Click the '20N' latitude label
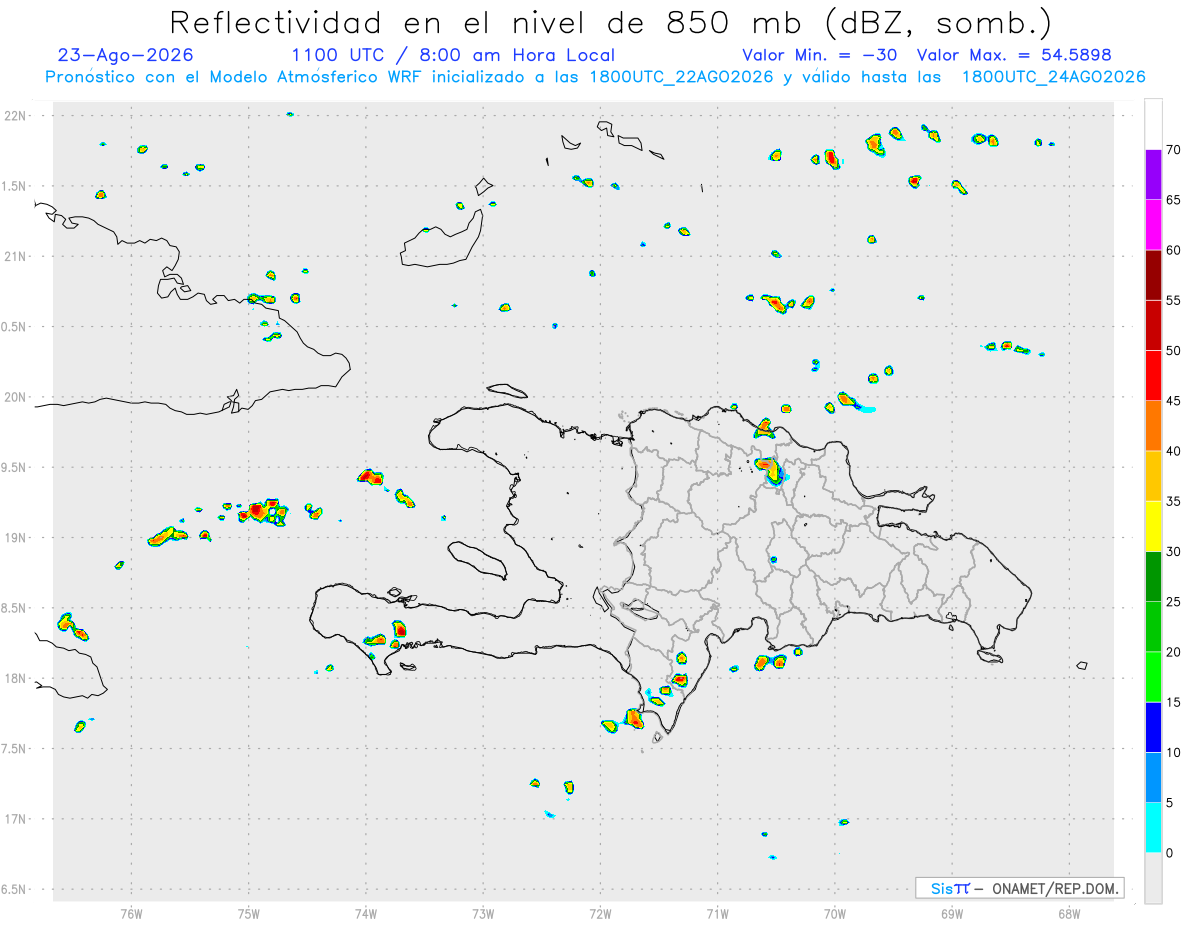This screenshot has height=927, width=1200. click(x=15, y=397)
